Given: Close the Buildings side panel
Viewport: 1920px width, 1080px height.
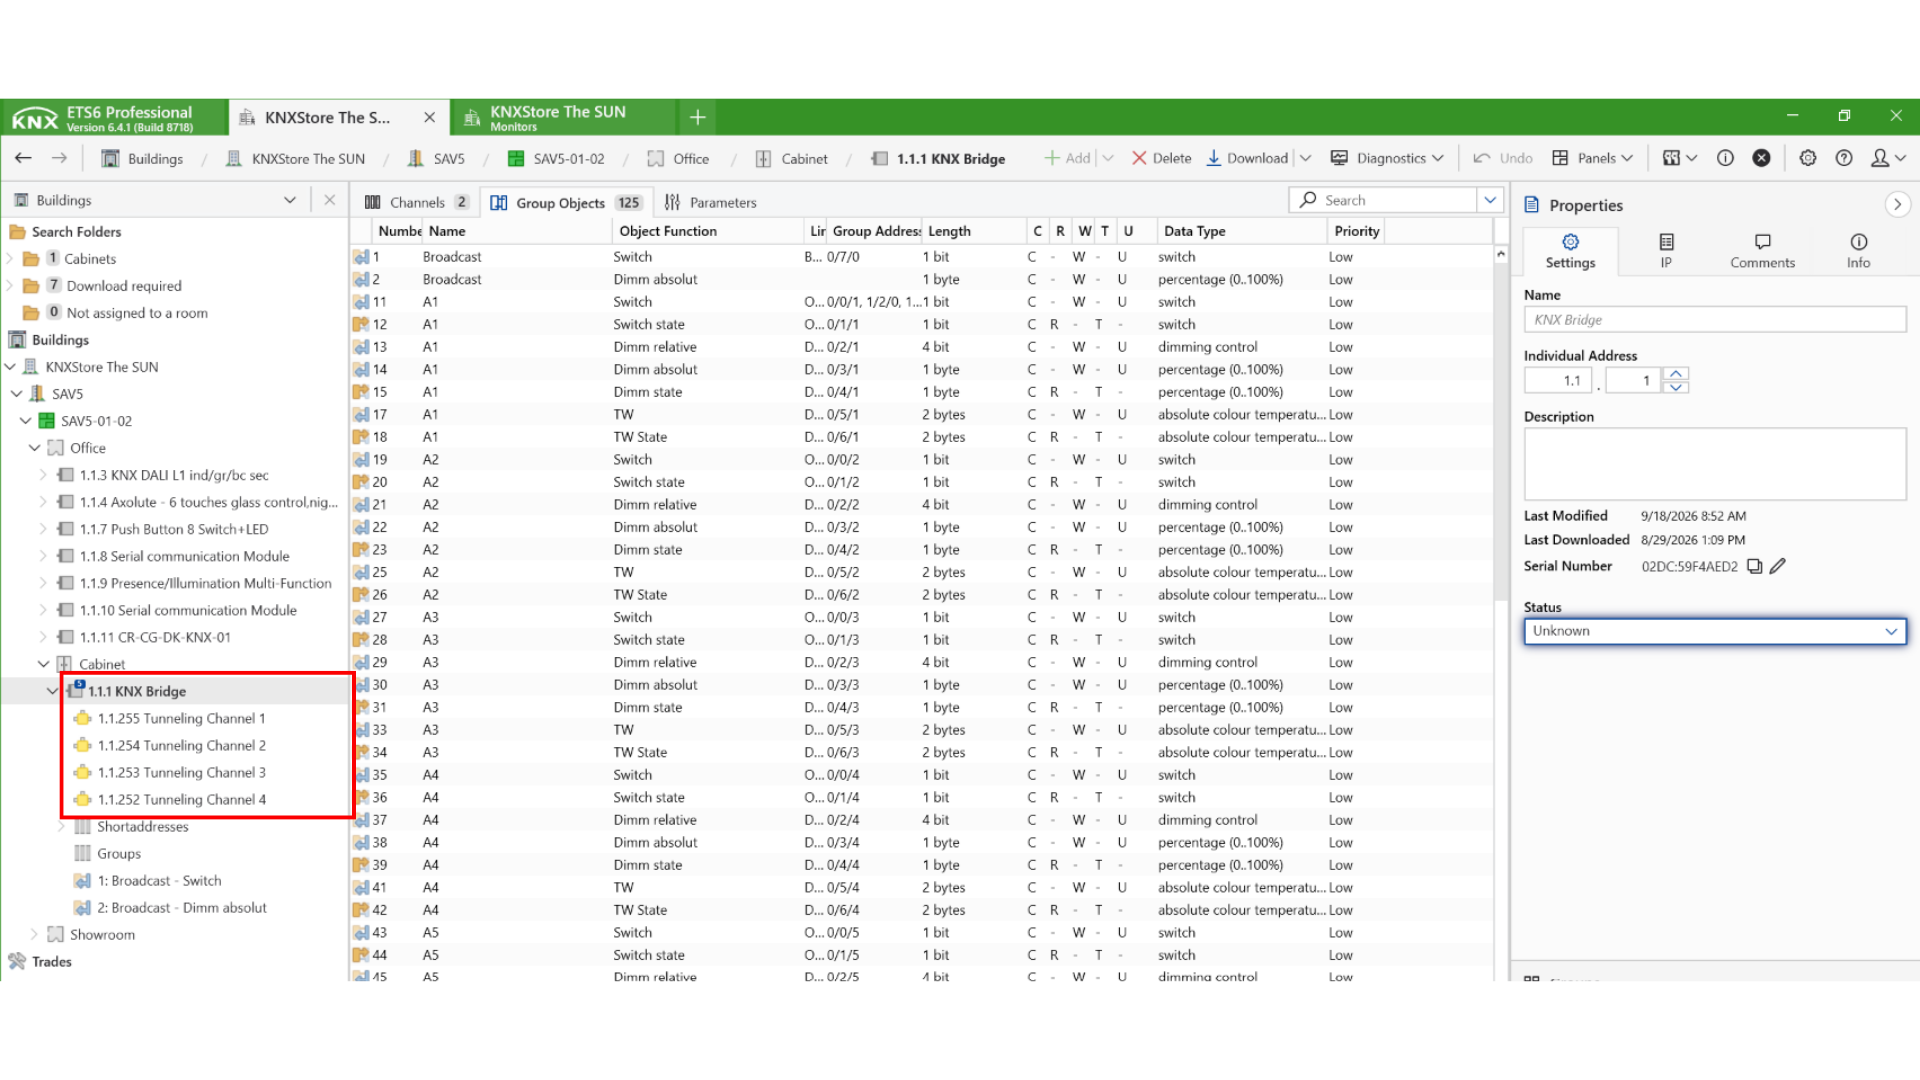Looking at the screenshot, I should (x=329, y=200).
